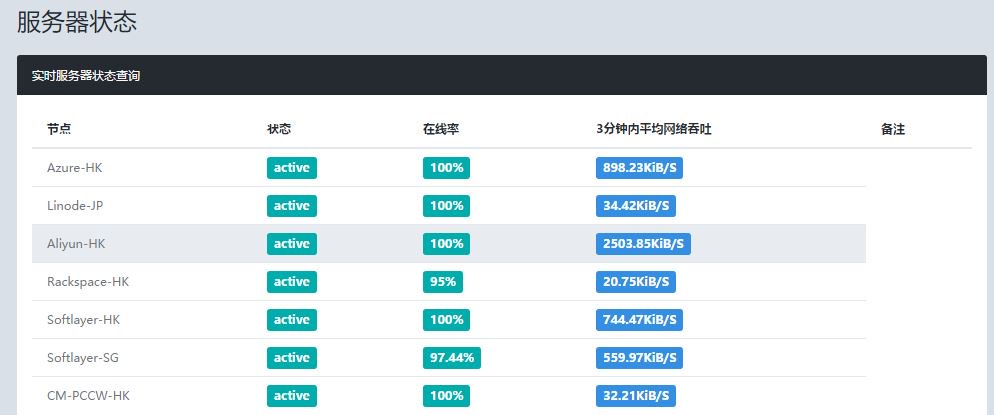Viewport: 994px width, 415px height.
Task: Click the 2503.85KiB/S throughput badge
Action: pos(643,244)
